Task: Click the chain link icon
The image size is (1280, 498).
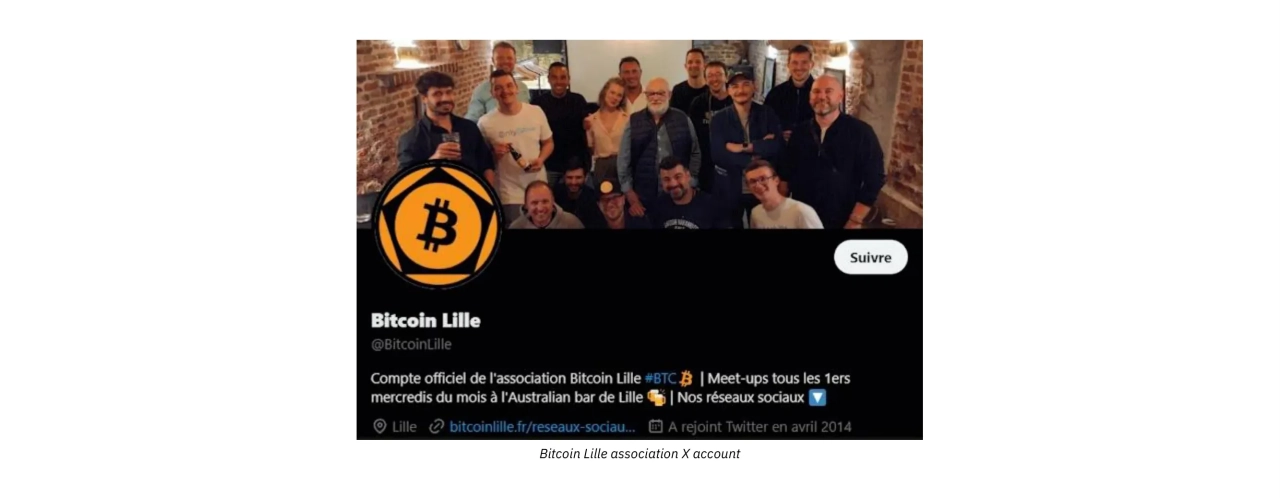Action: 436,426
